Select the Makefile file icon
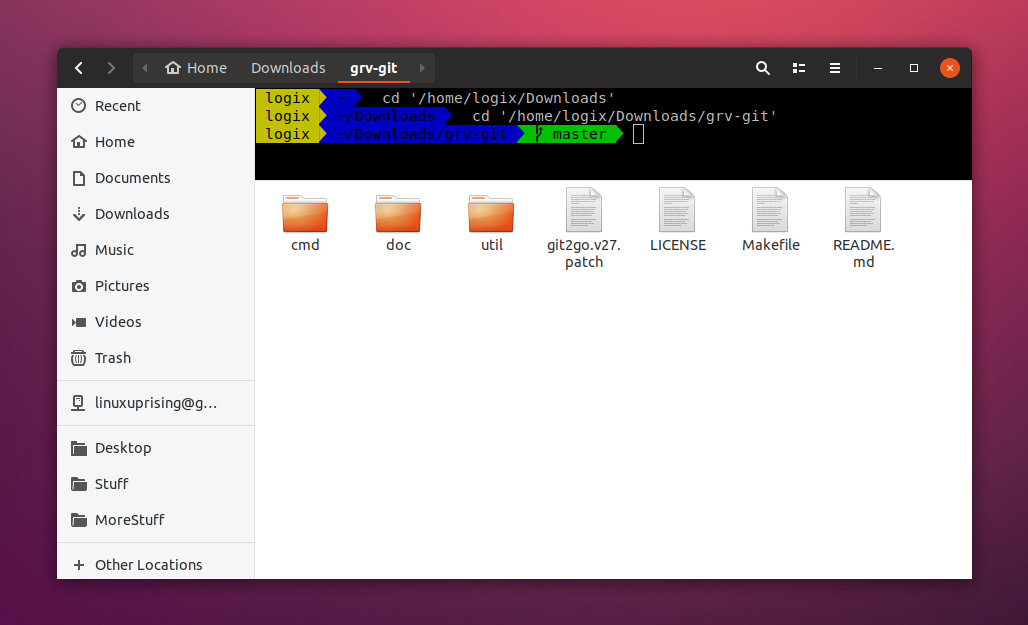 [x=770, y=210]
